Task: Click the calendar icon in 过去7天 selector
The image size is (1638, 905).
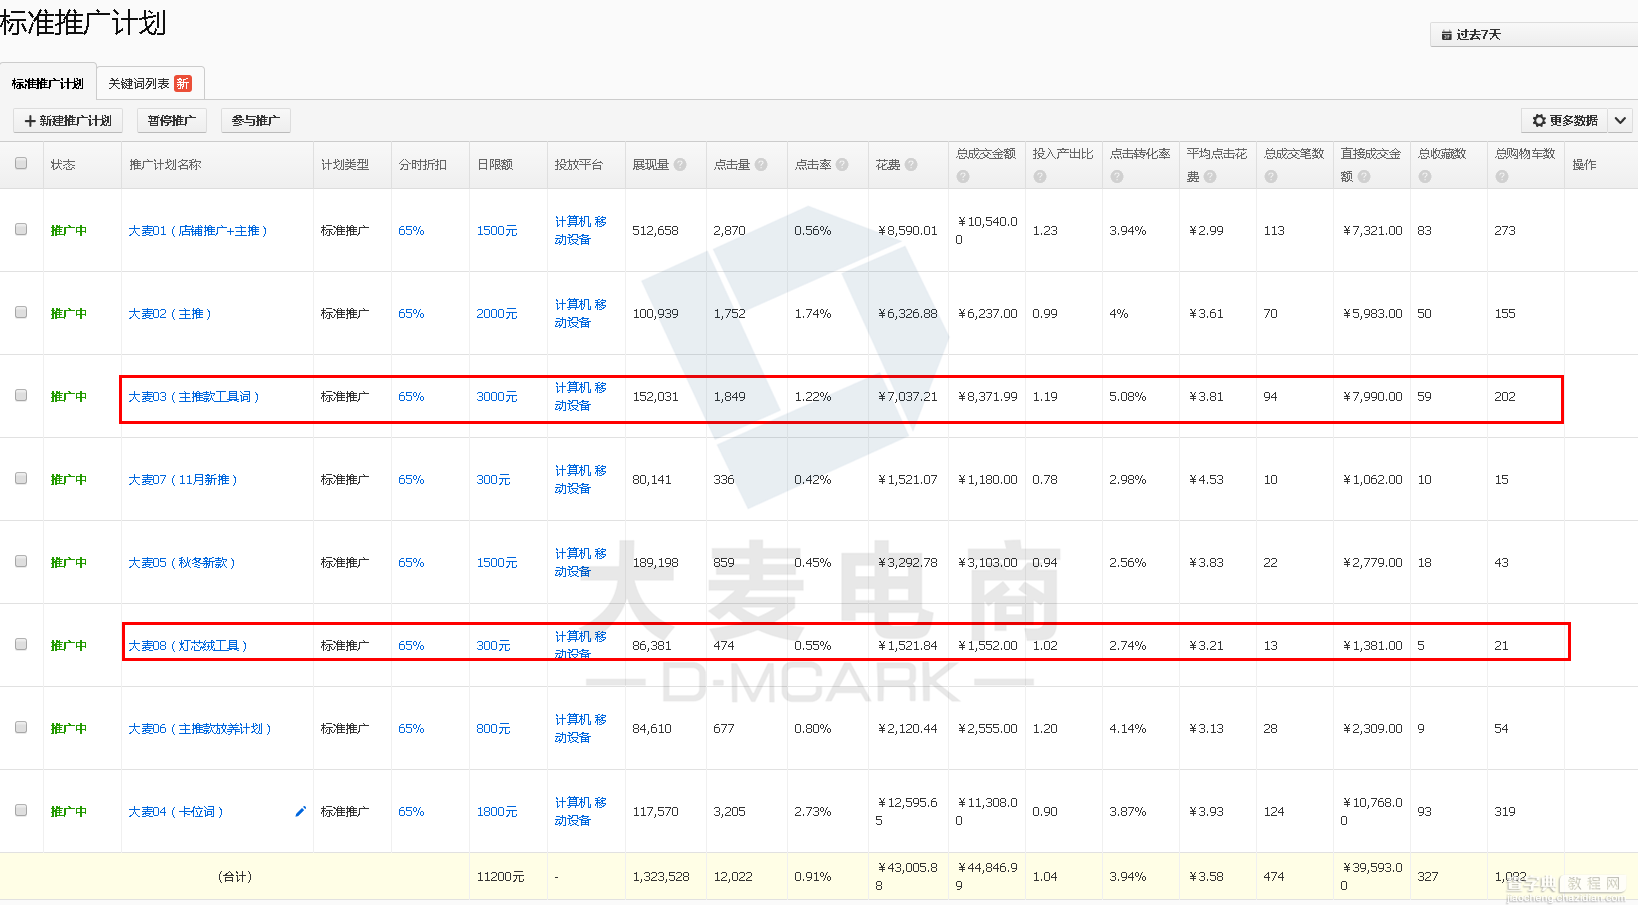Action: tap(1446, 35)
